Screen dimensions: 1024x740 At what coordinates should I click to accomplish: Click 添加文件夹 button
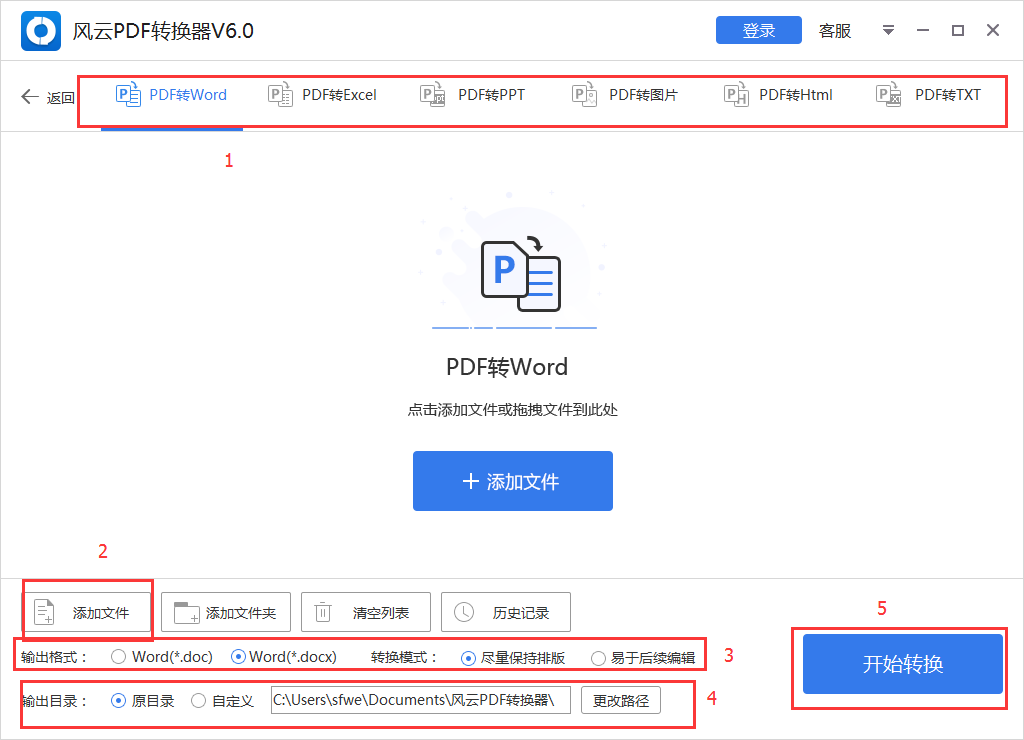coord(226,612)
